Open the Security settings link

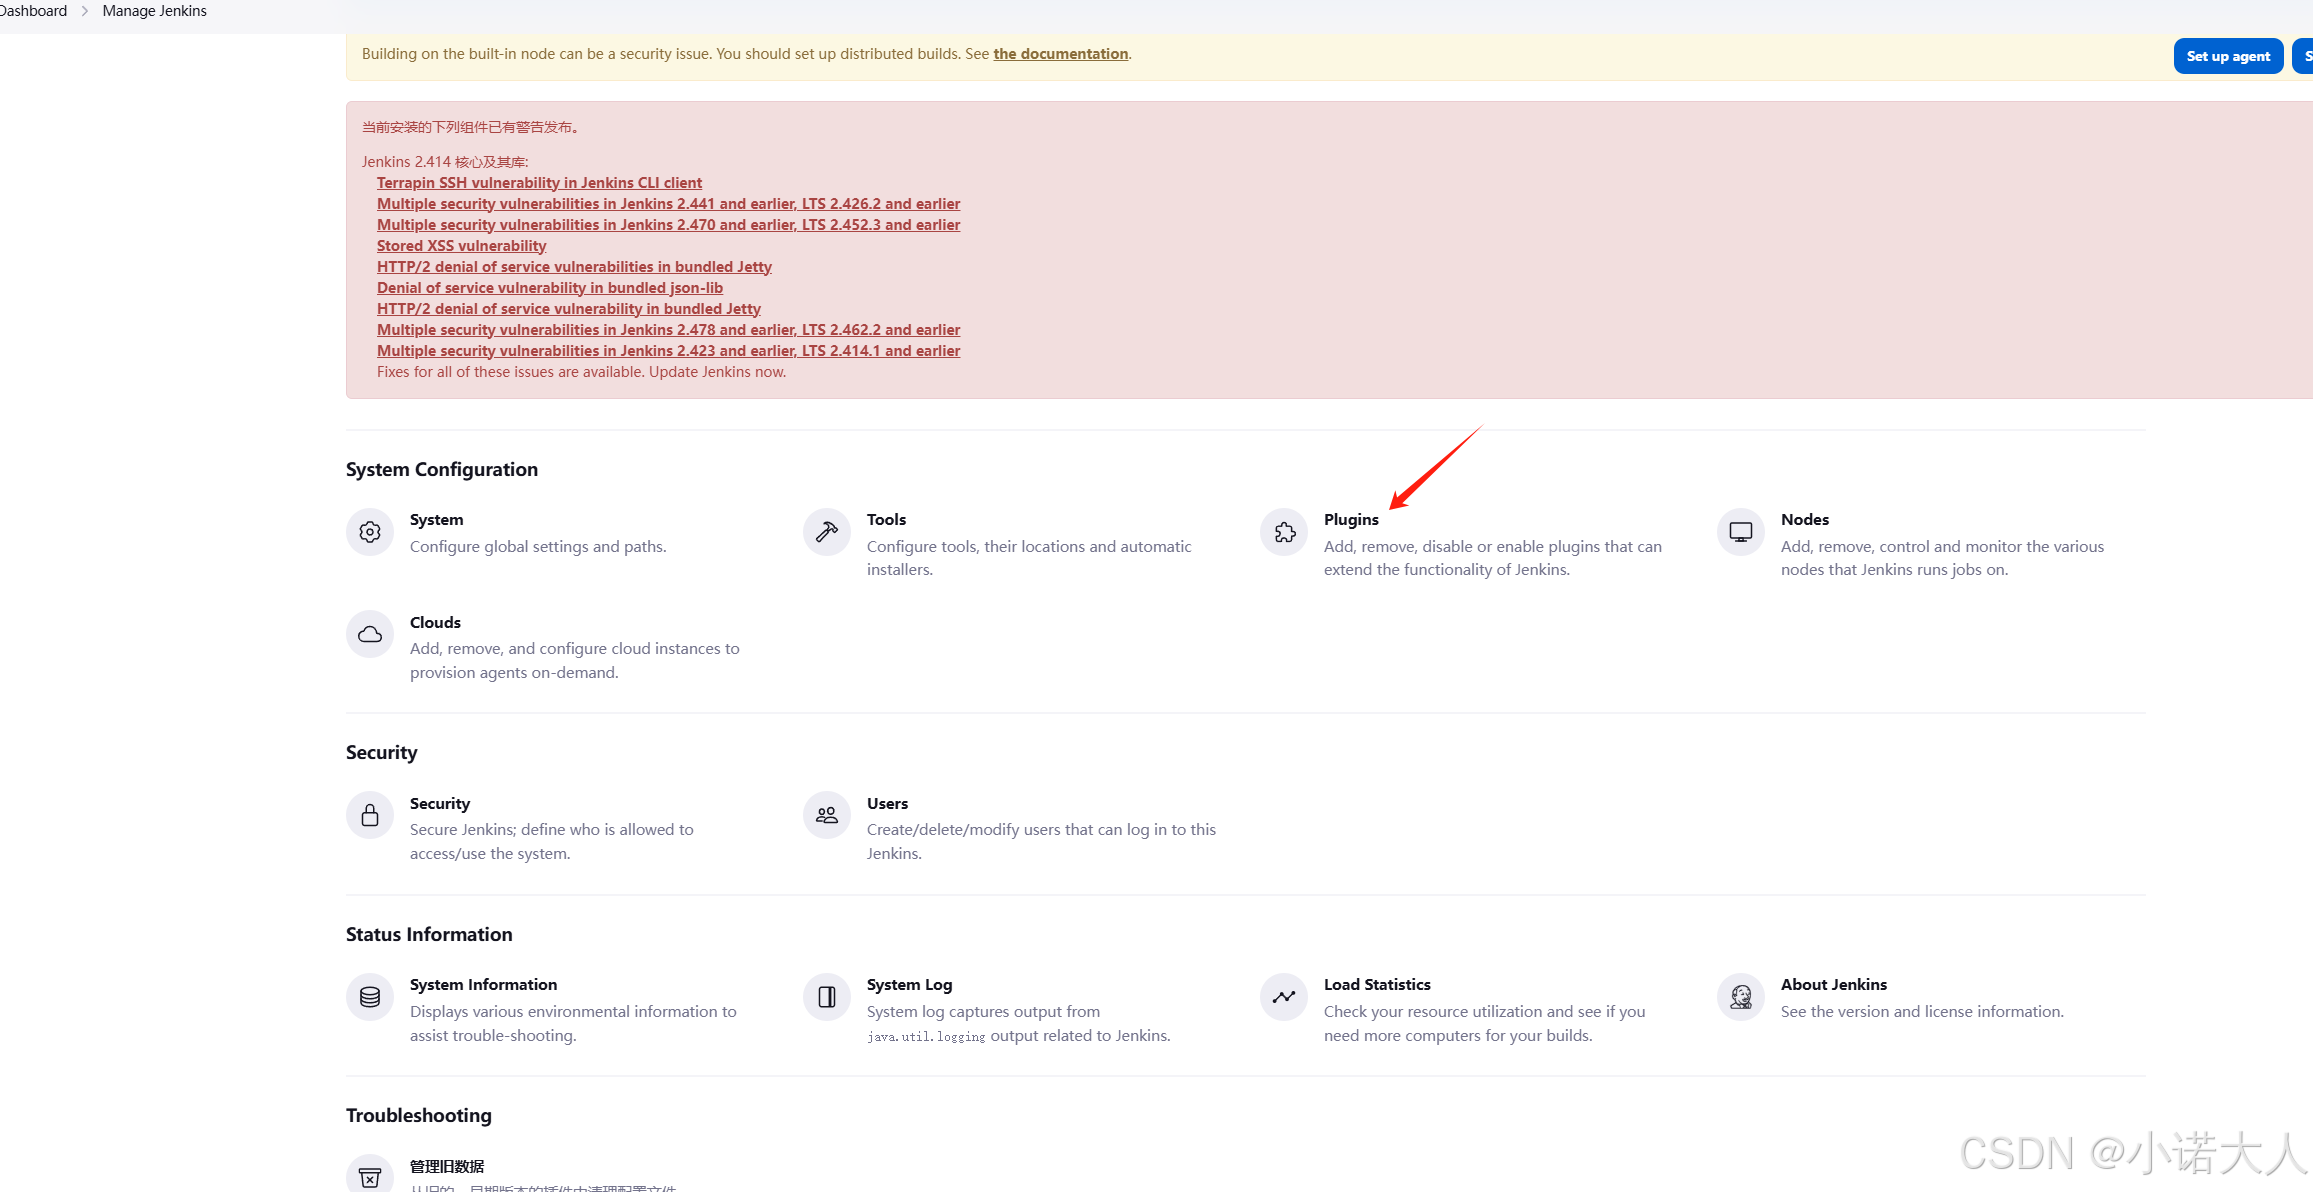coord(439,803)
